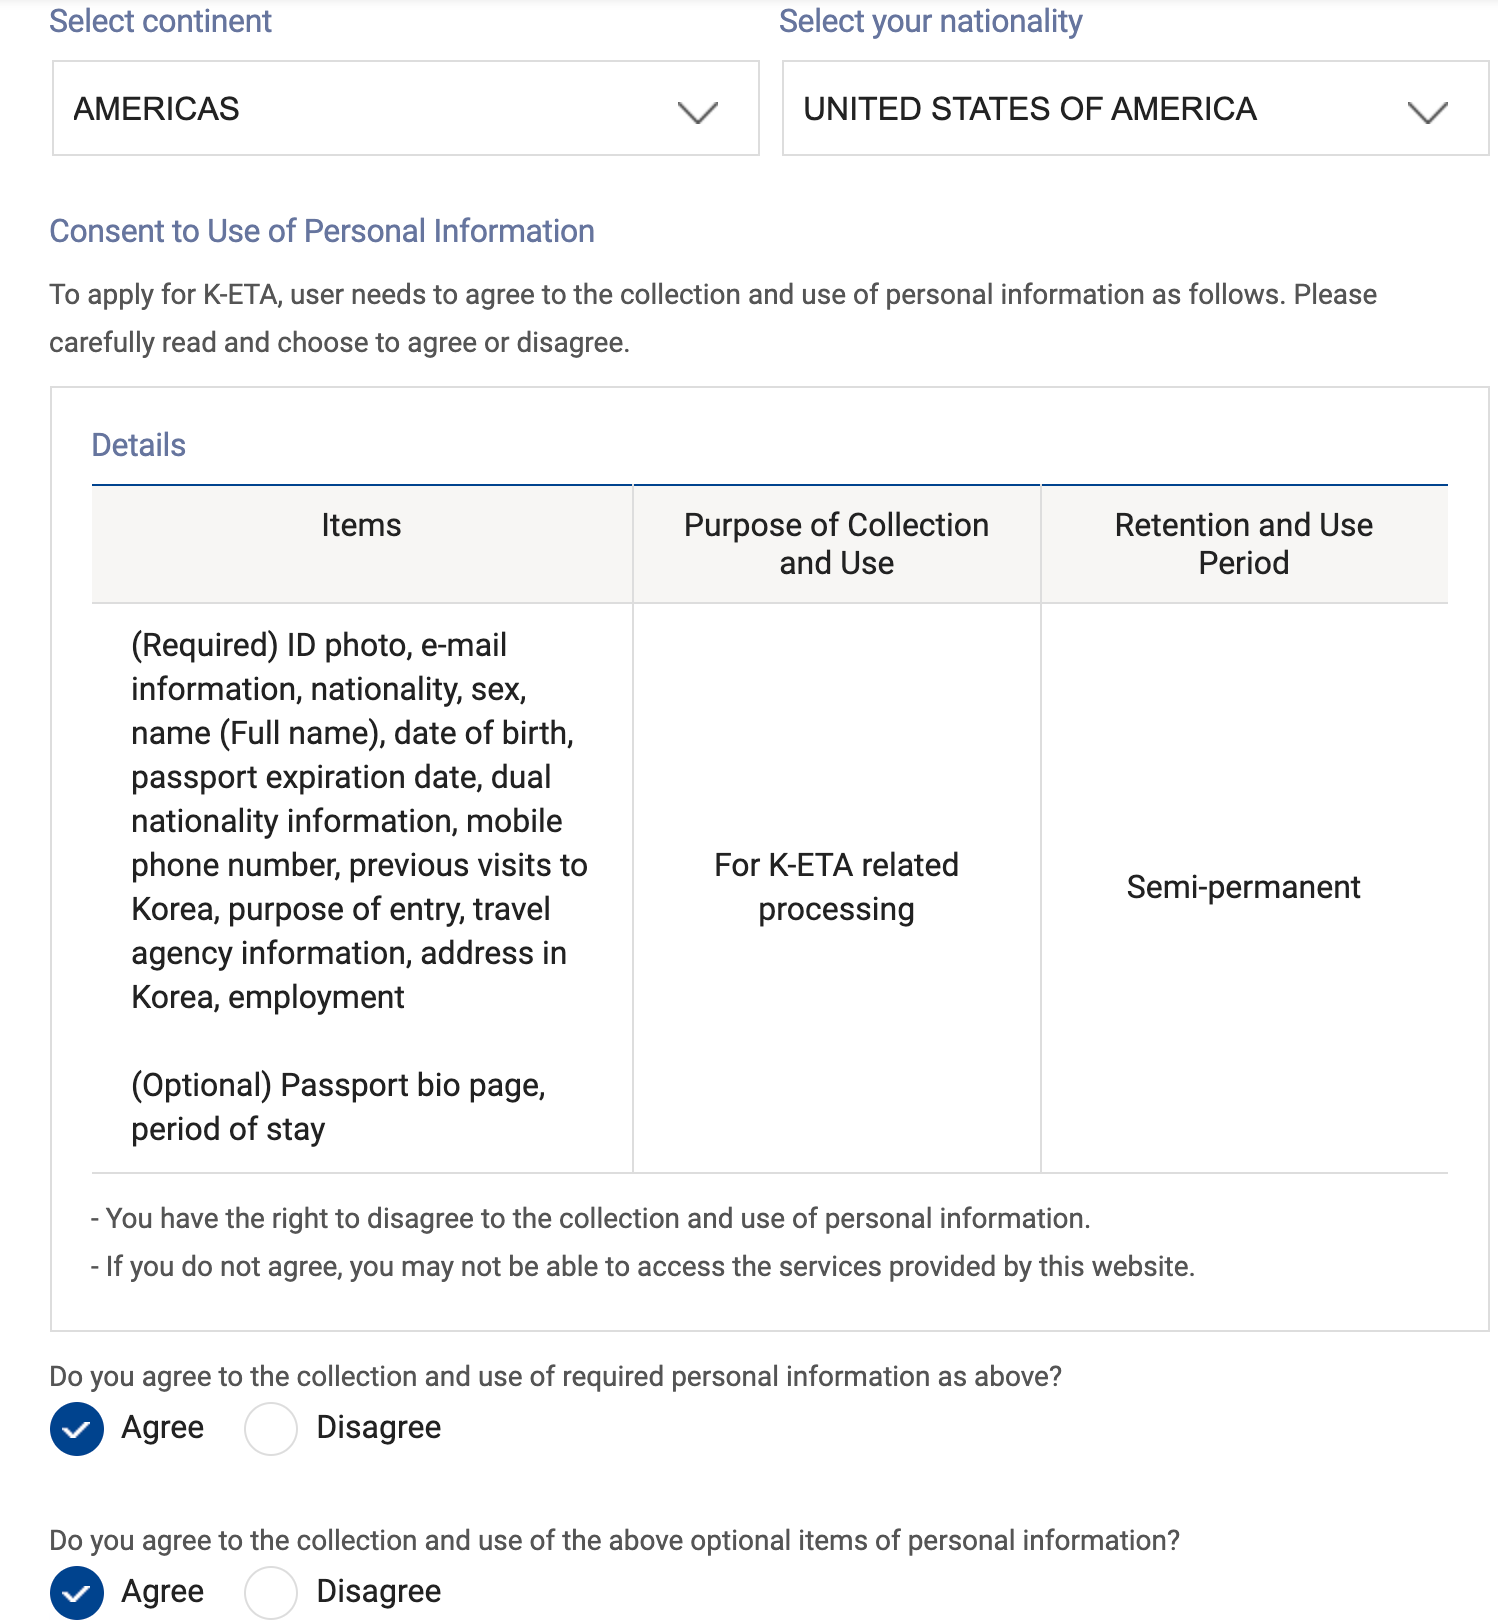
Task: Click 'Purpose of Collection and Use' column header
Action: (836, 544)
